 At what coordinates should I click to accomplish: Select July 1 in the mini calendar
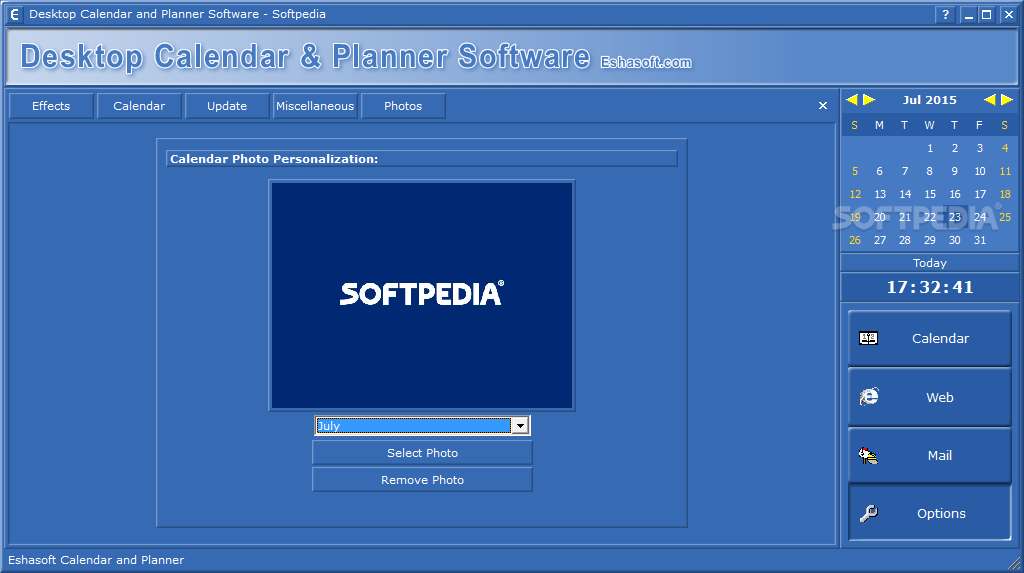(x=930, y=148)
